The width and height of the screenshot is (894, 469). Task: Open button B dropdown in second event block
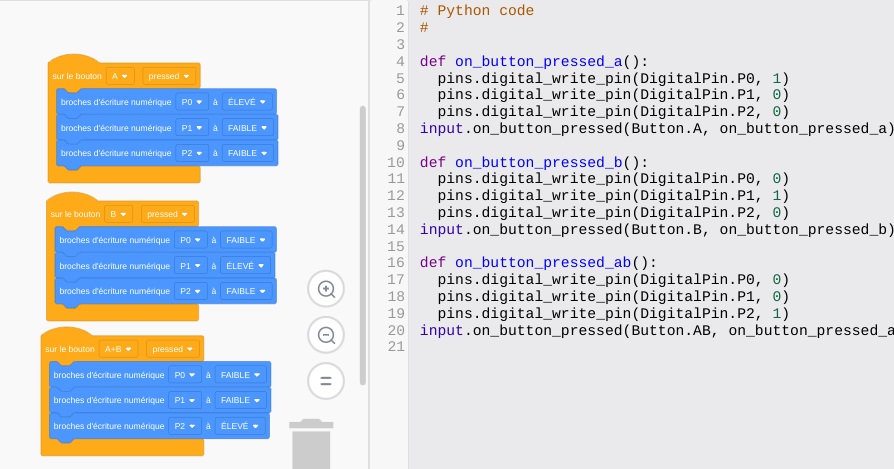(x=119, y=214)
